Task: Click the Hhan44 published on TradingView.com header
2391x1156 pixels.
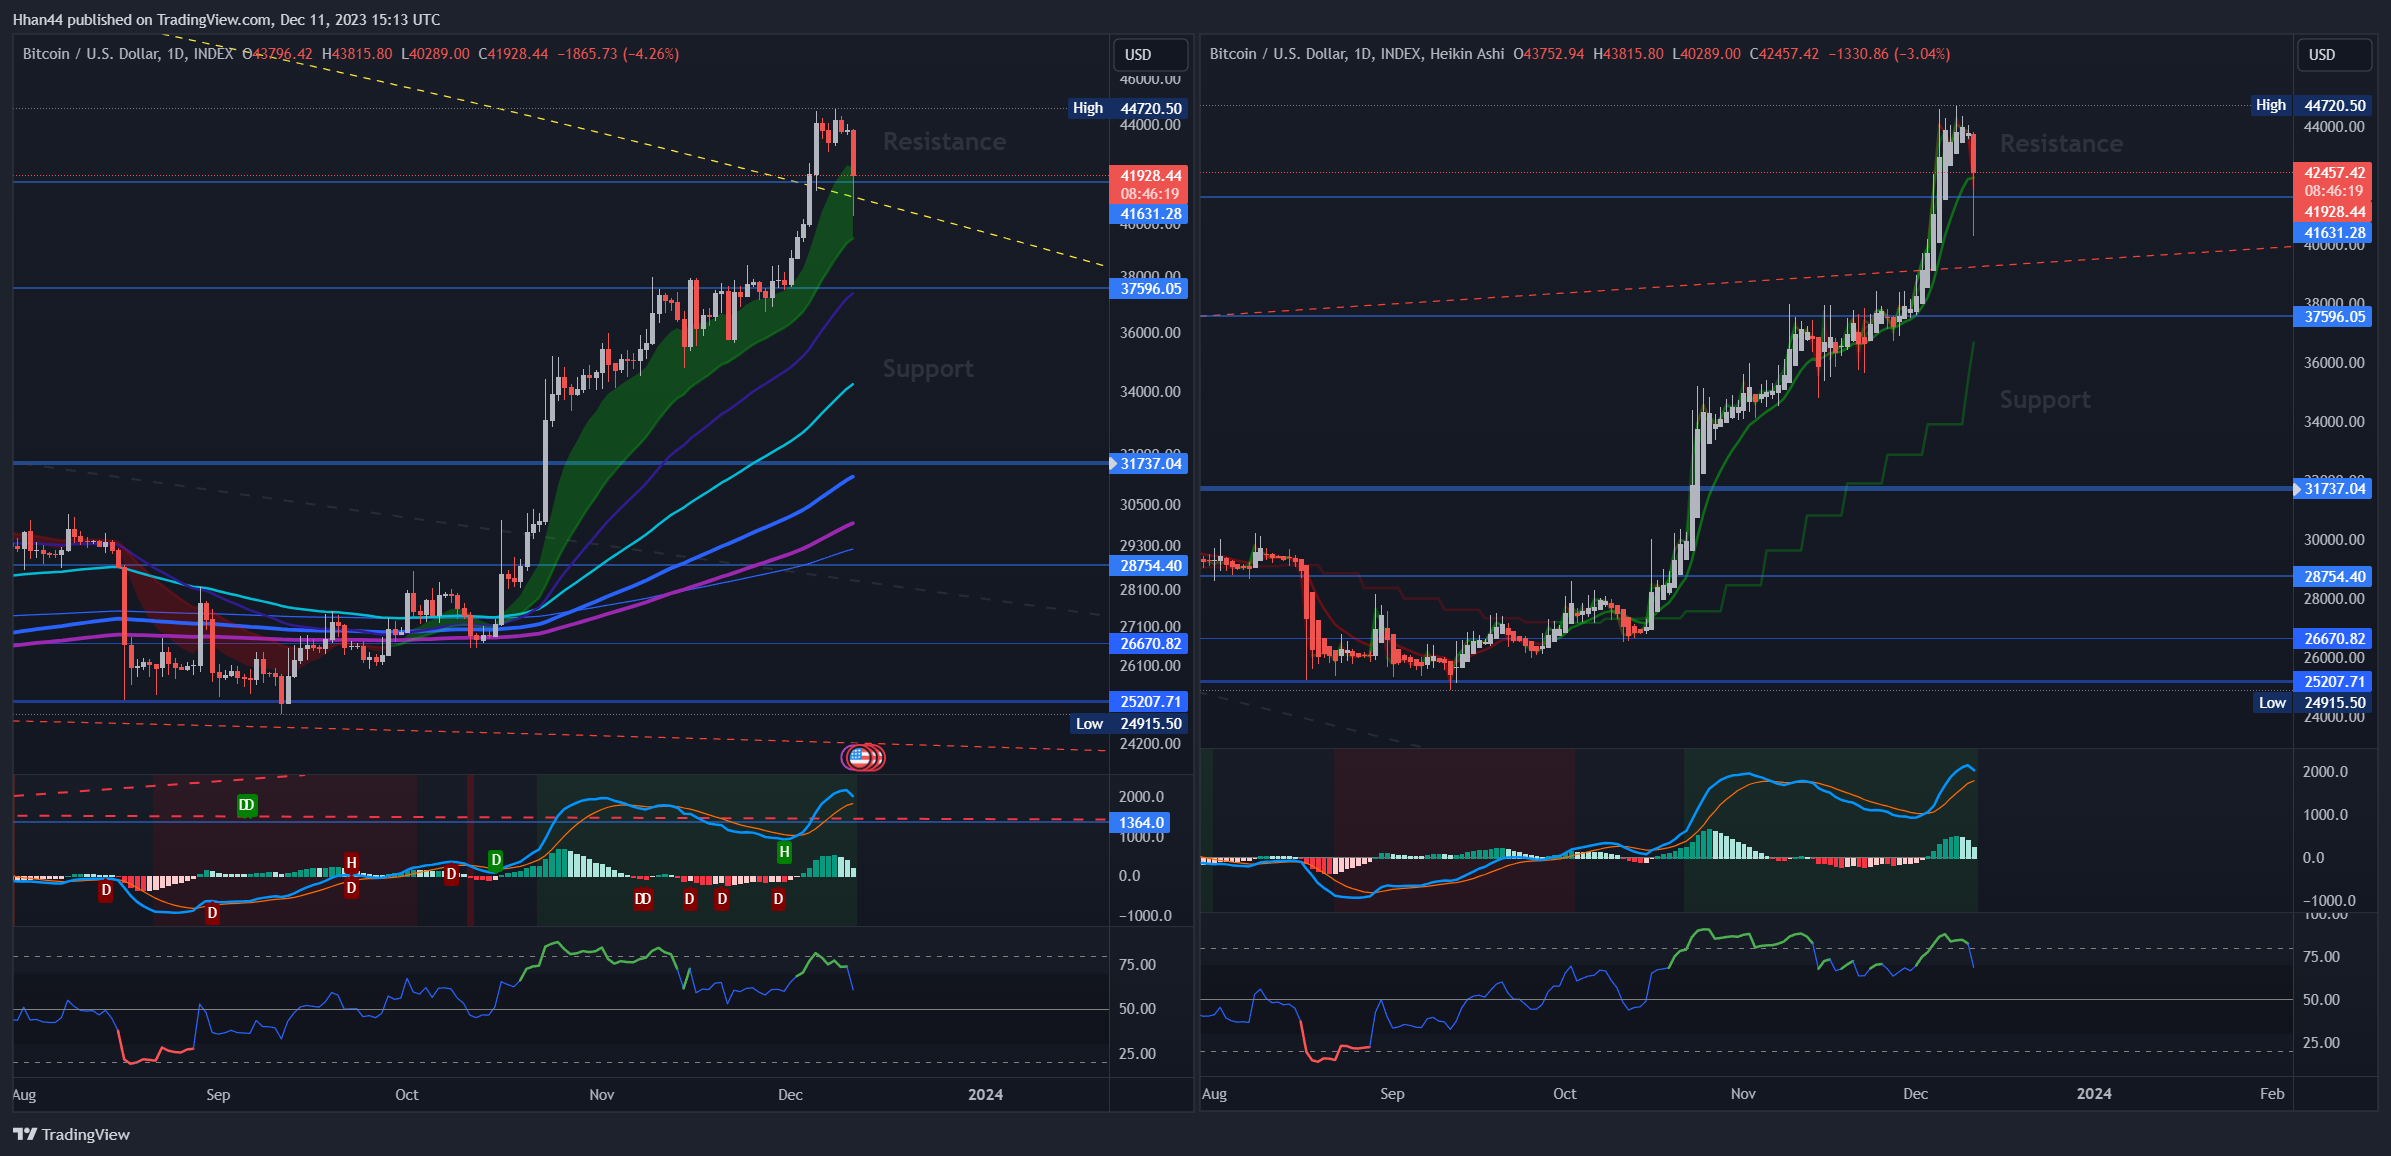Action: tap(226, 20)
